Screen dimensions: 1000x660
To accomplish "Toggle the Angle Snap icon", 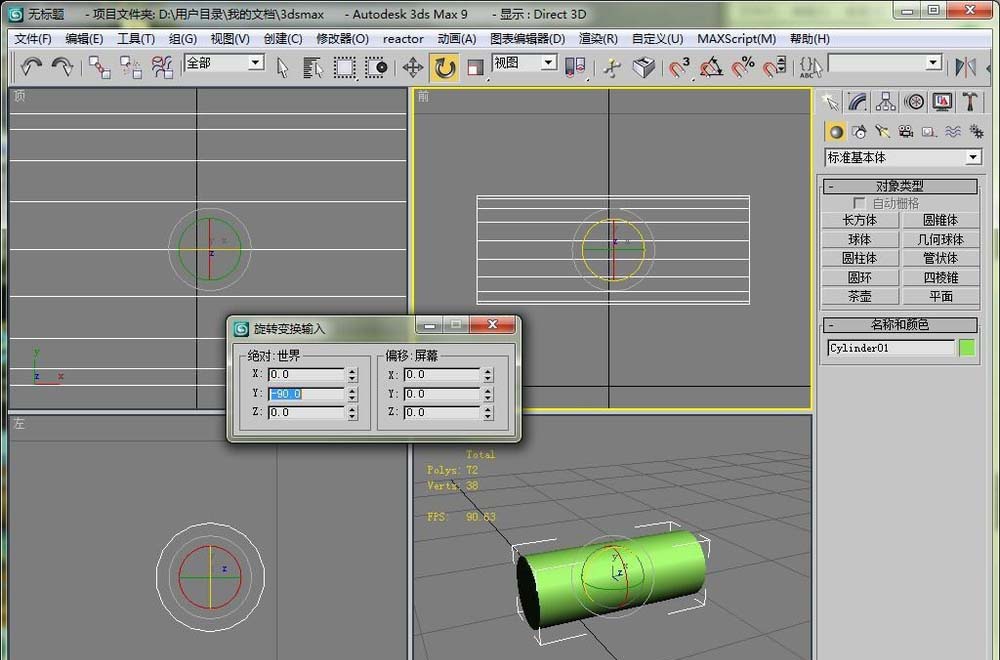I will [711, 67].
